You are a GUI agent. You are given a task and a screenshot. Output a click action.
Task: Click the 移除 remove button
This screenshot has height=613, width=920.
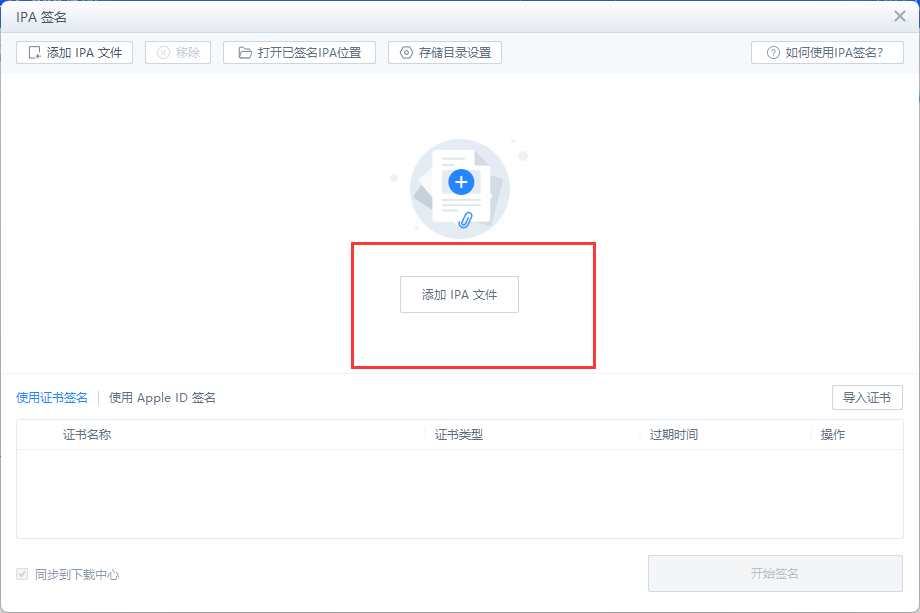178,53
